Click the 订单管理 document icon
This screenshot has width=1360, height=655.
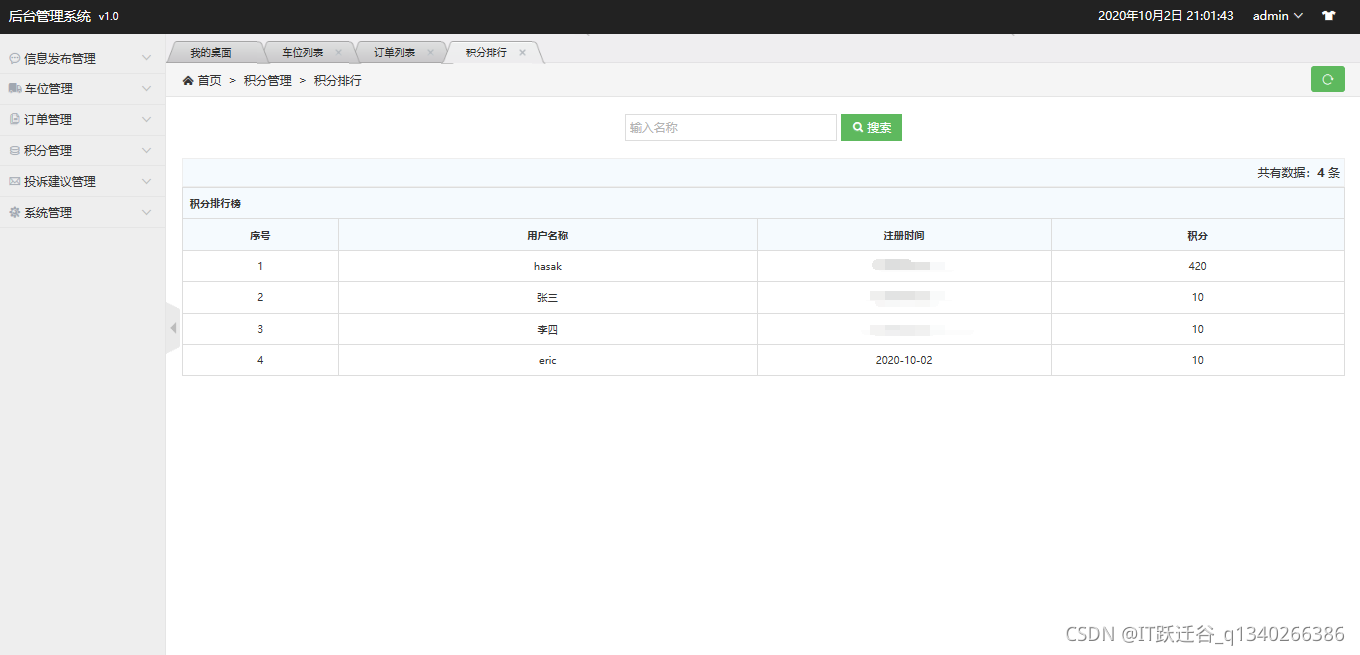[14, 119]
